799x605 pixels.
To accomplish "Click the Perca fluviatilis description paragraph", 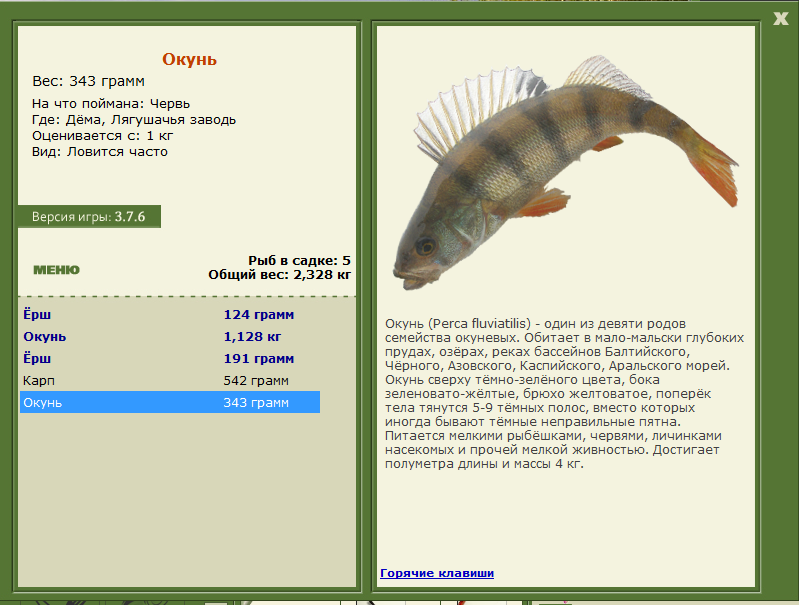I will [565, 394].
